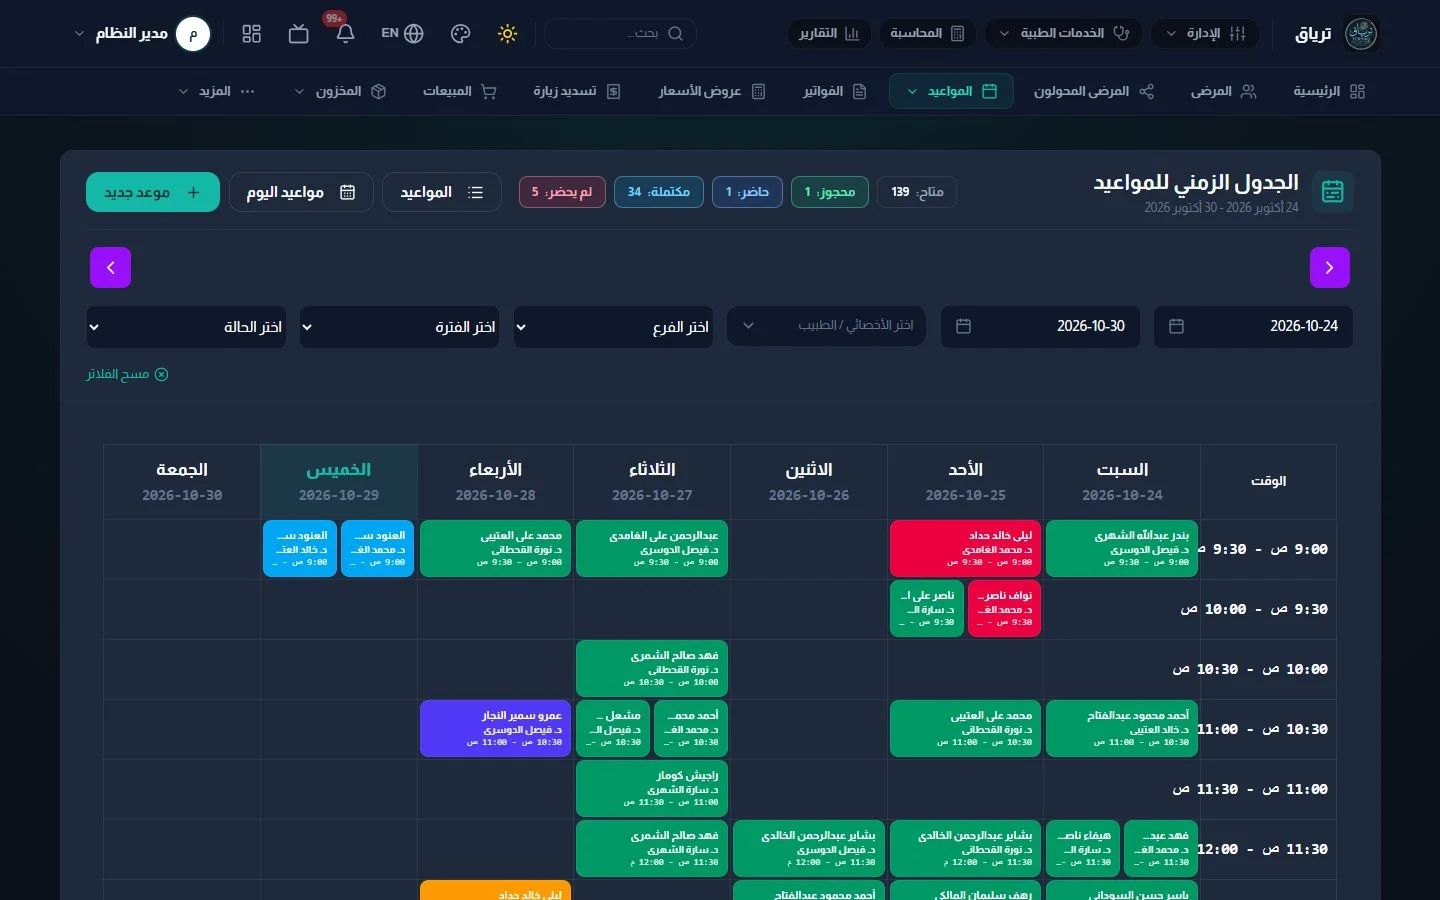Click the موعد جديد button
The width and height of the screenshot is (1440, 900).
coord(153,192)
